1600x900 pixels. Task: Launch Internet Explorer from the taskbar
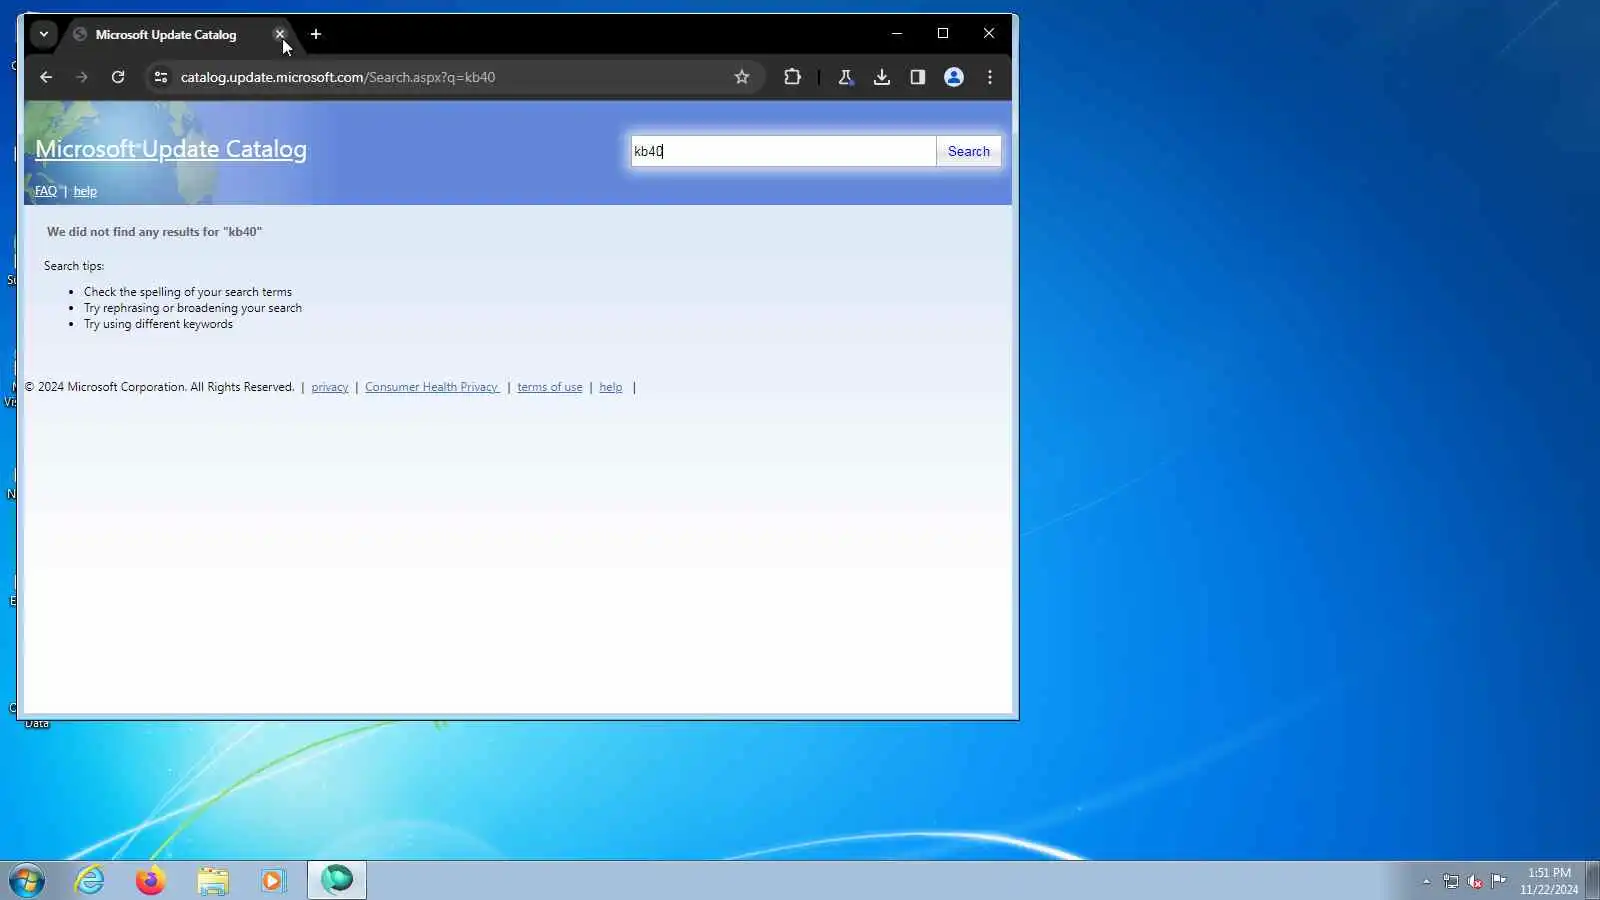[90, 880]
